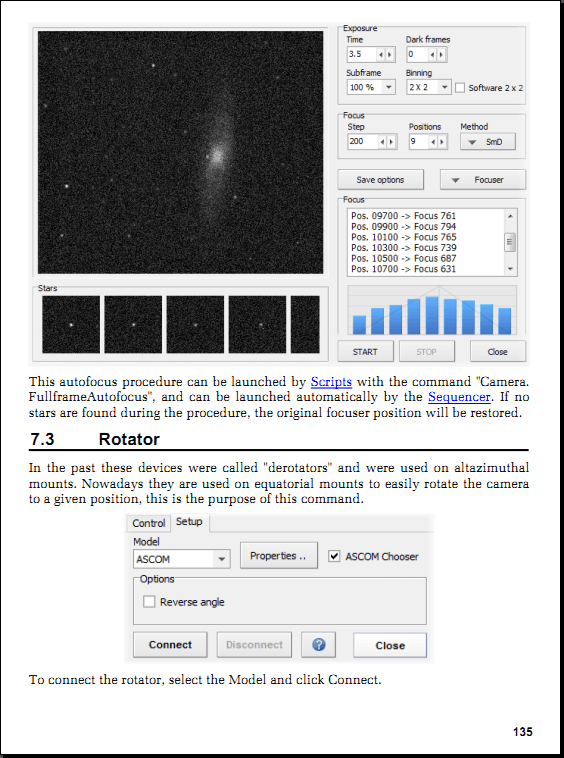Expand the Binning 2 X 2 dropdown
The width and height of the screenshot is (564, 758).
tap(429, 87)
